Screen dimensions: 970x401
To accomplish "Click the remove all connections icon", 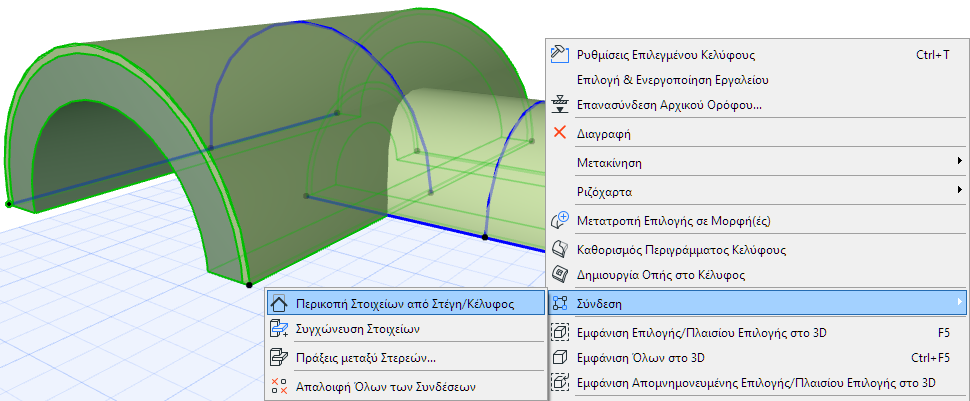I will pyautogui.click(x=279, y=387).
